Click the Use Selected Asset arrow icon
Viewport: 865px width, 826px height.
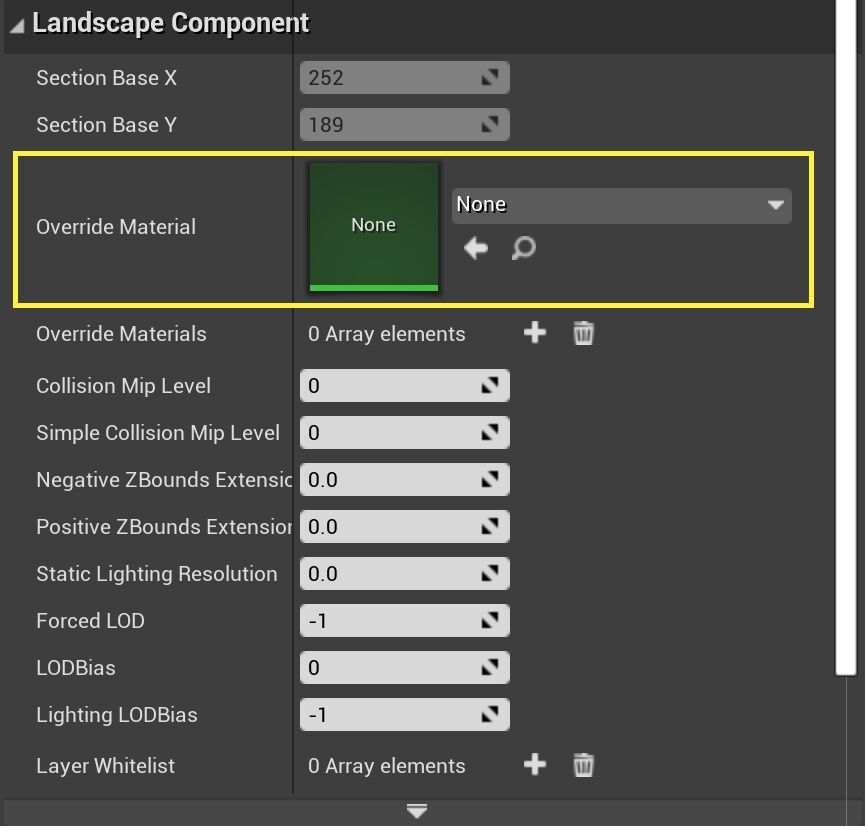[x=476, y=248]
